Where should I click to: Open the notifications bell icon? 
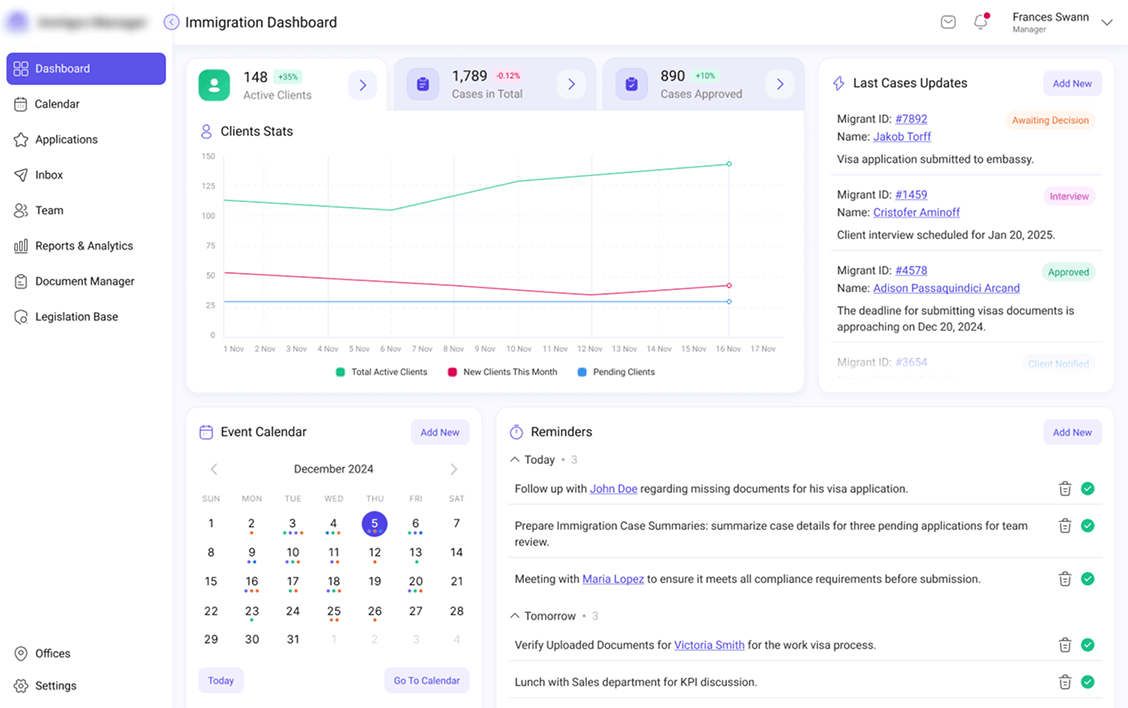980,22
